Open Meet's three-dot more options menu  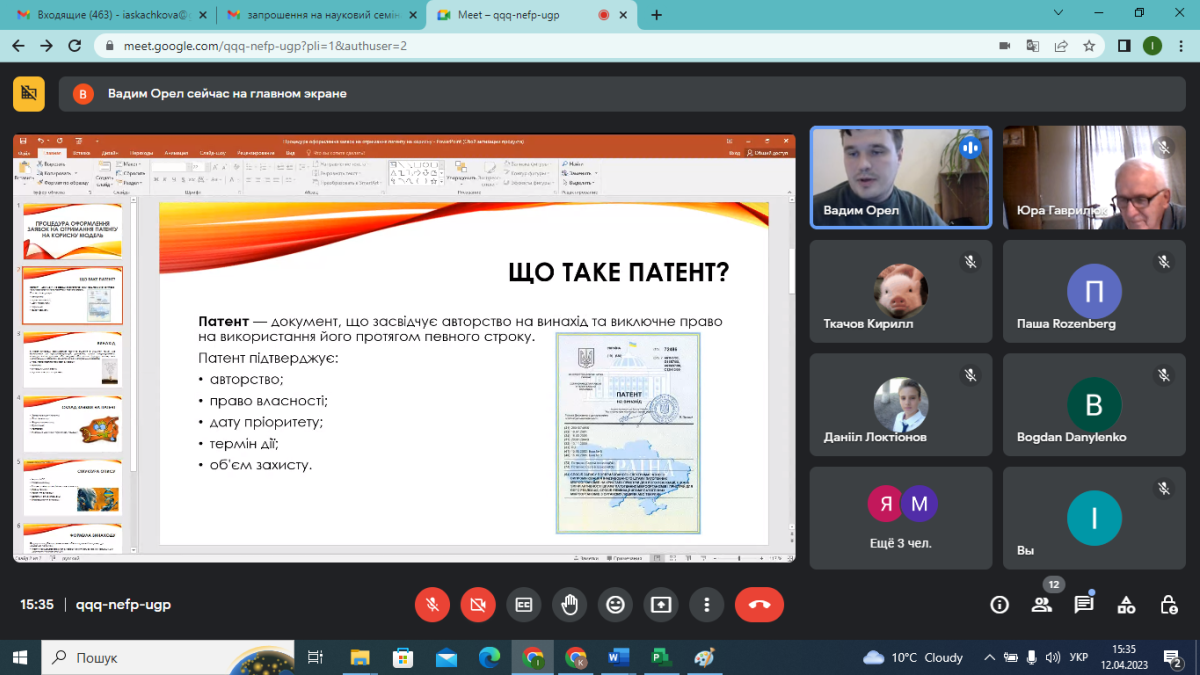pos(706,604)
